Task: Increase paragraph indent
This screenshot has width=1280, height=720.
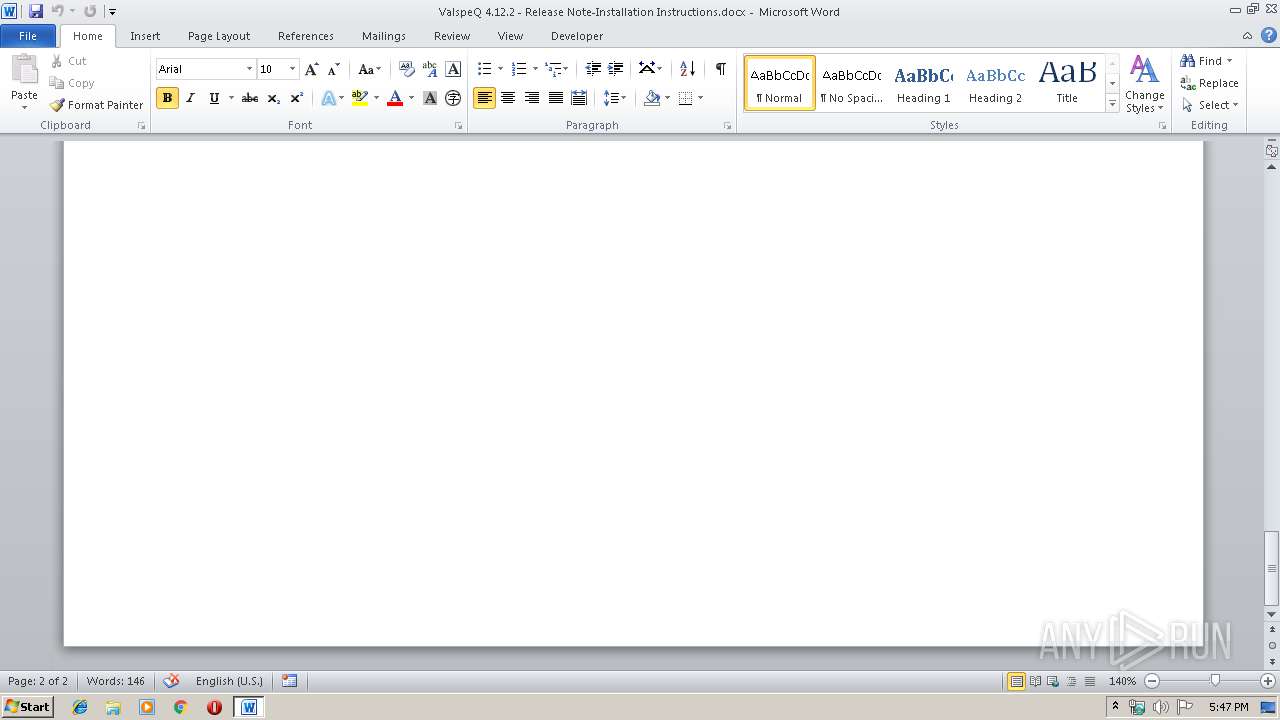Action: 616,69
